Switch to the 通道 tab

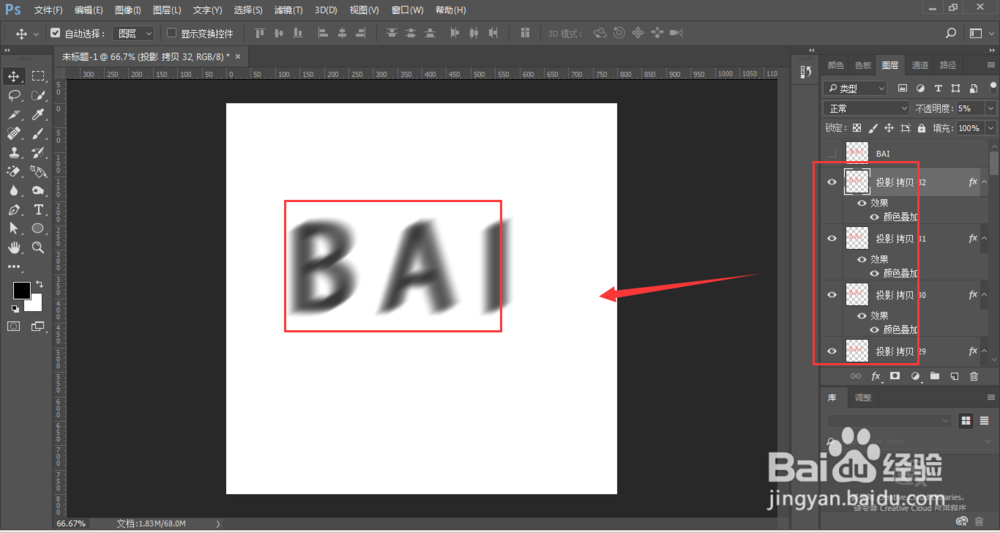click(x=920, y=65)
